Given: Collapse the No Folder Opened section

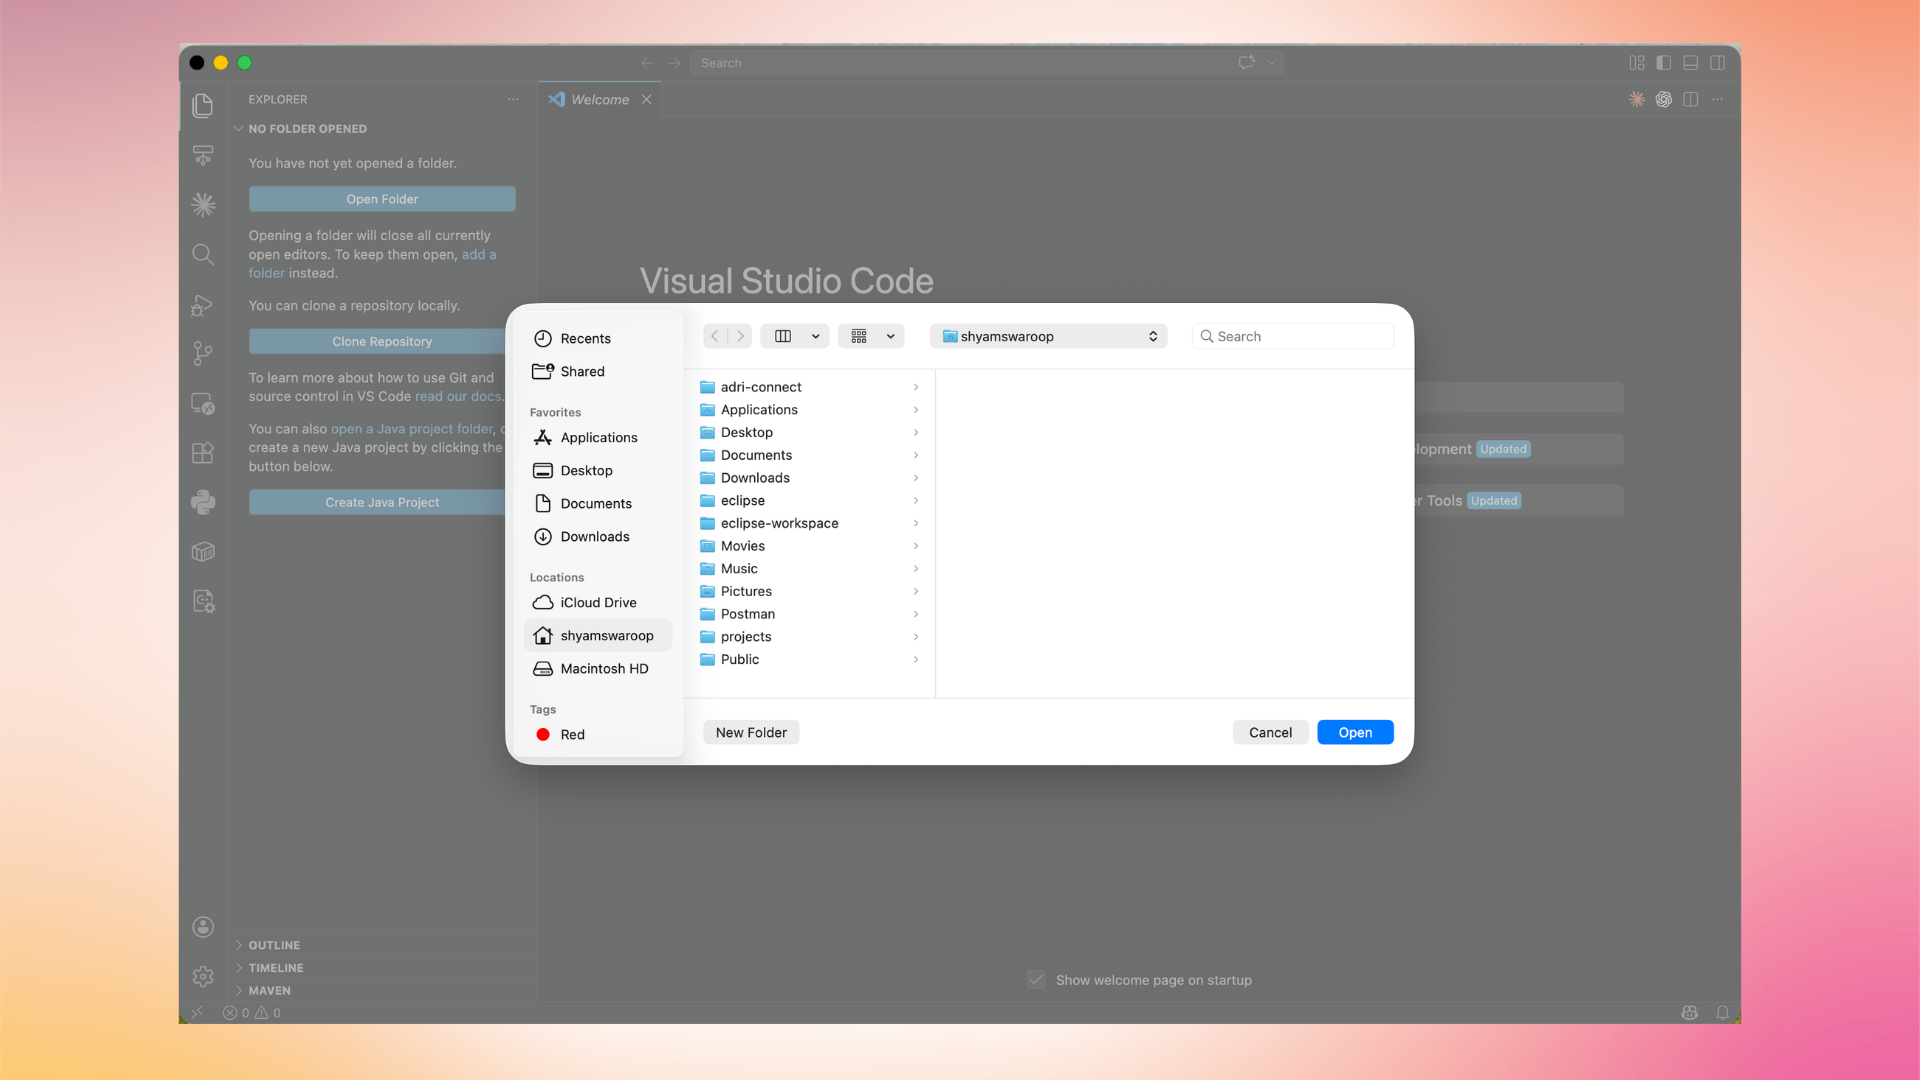Looking at the screenshot, I should pos(238,128).
